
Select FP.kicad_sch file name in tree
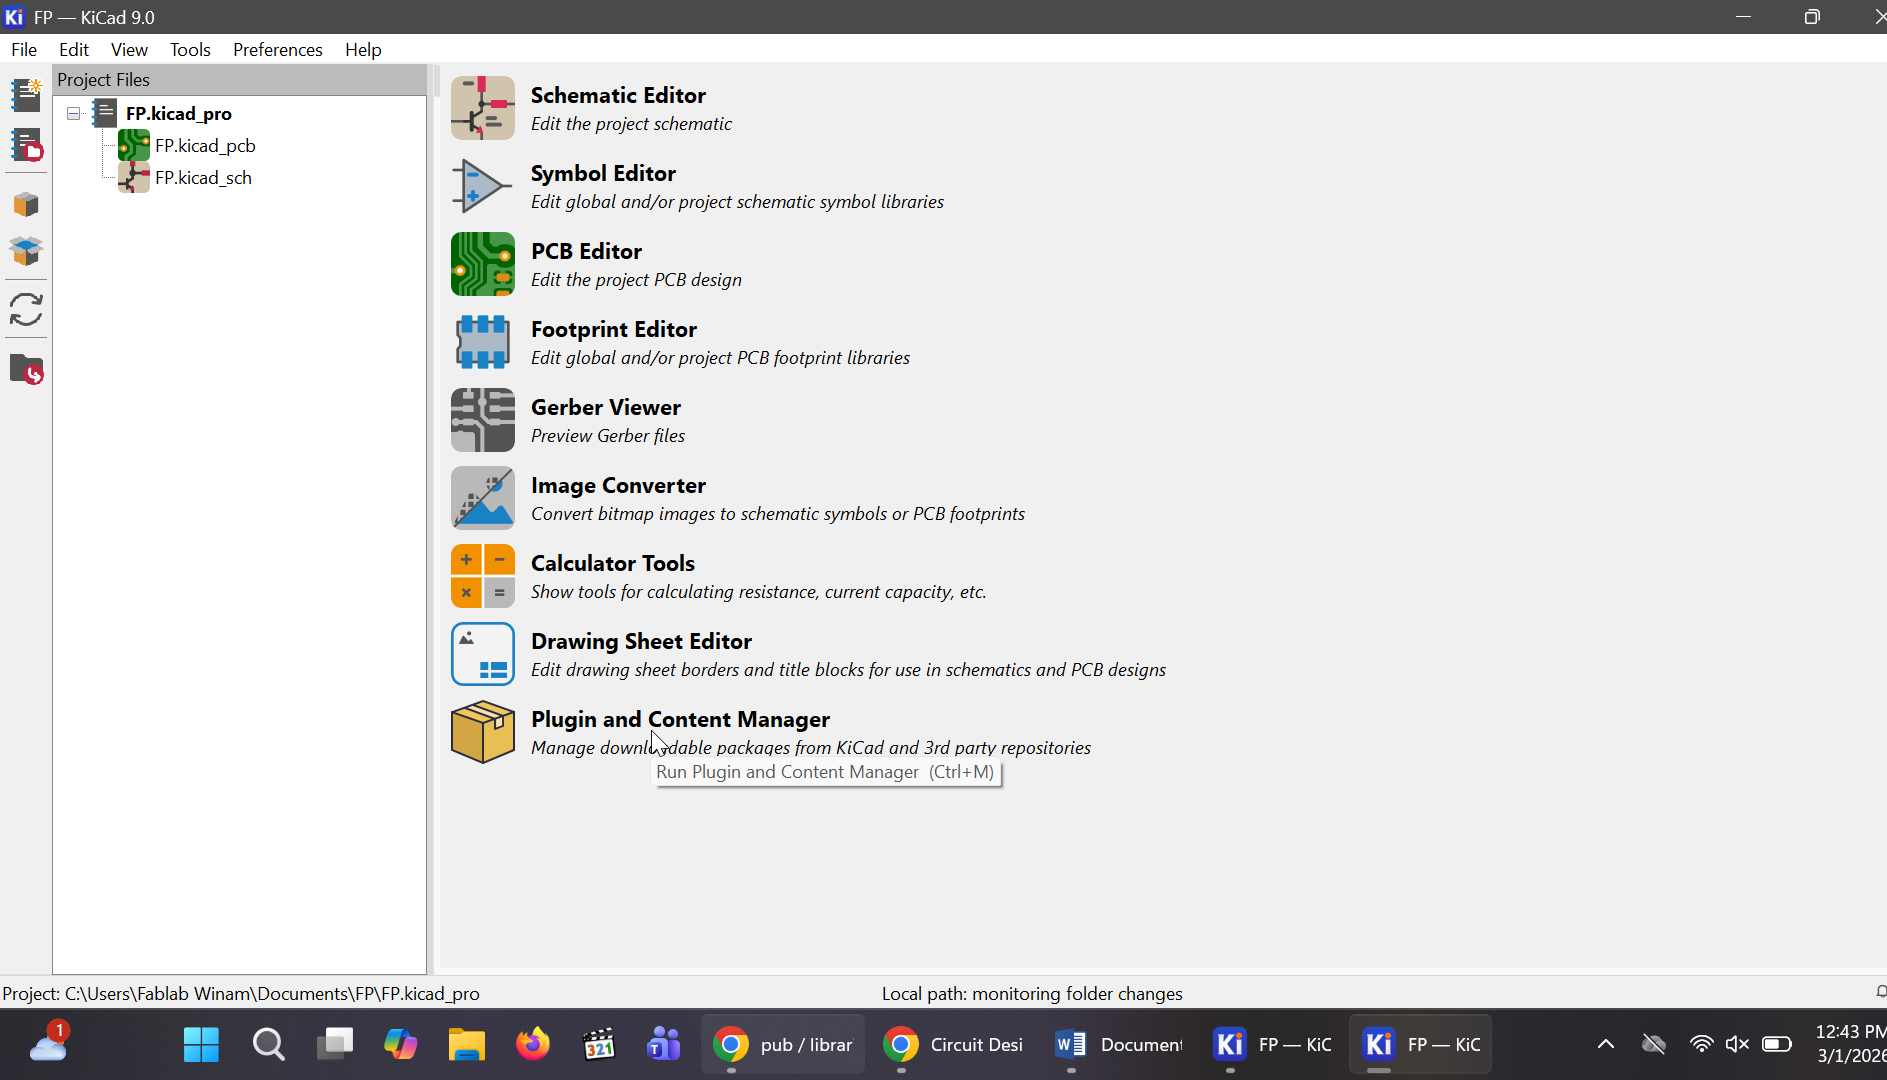203,177
